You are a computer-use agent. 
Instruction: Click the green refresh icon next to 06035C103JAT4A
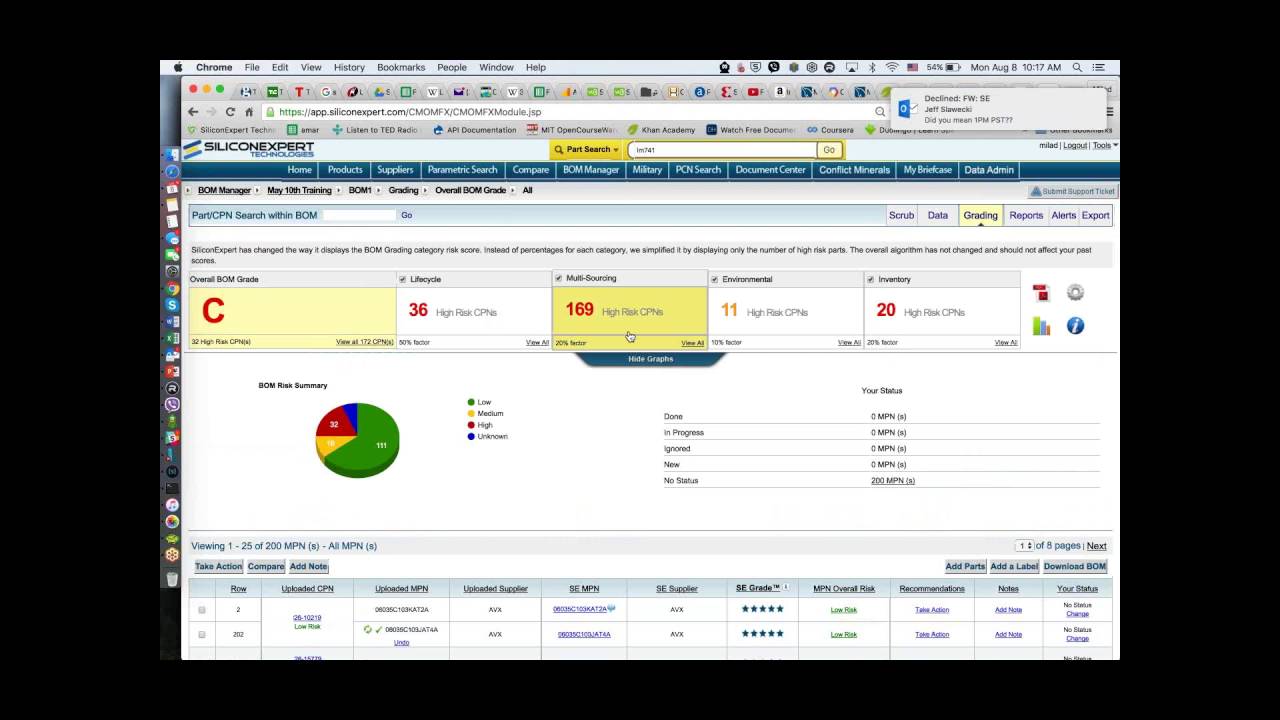pos(367,630)
